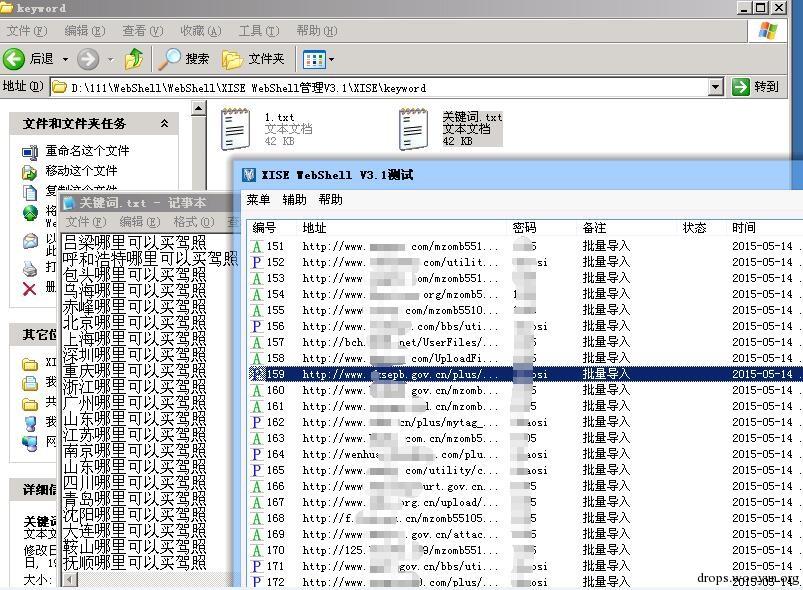This screenshot has height=590, width=803.
Task: Click the 重命名这个文件 icon
Action: coord(30,152)
